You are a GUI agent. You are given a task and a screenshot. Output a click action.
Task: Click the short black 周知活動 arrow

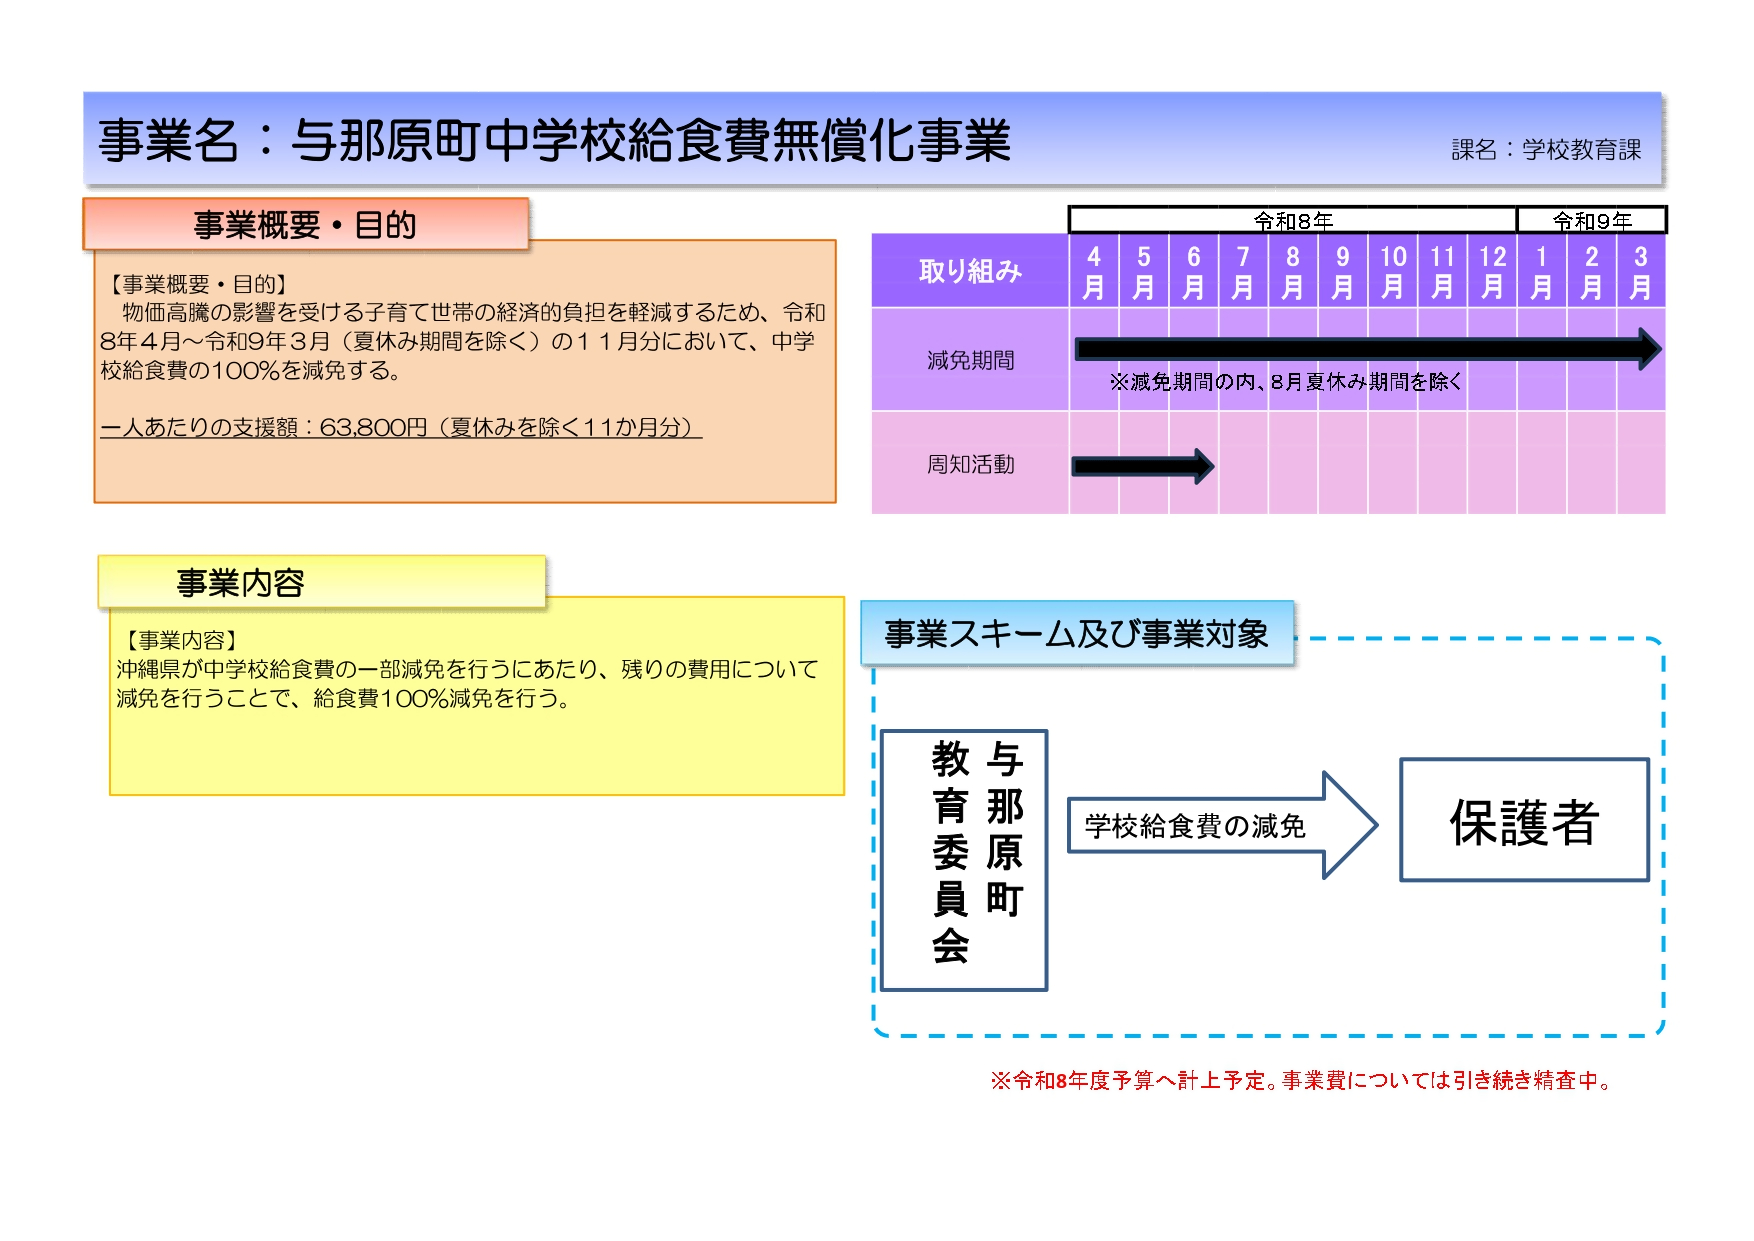pyautogui.click(x=1142, y=466)
